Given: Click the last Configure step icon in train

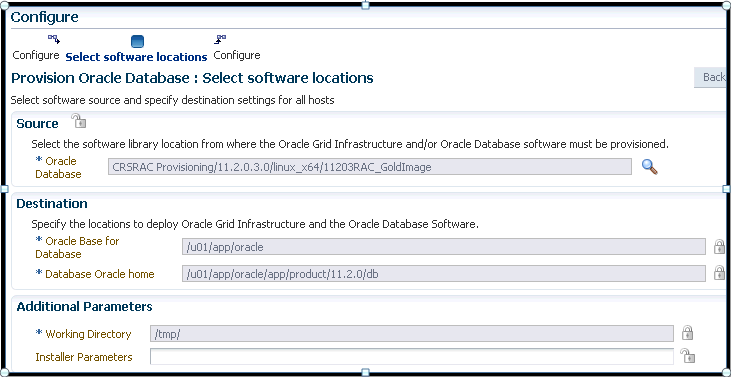Looking at the screenshot, I should [220, 39].
